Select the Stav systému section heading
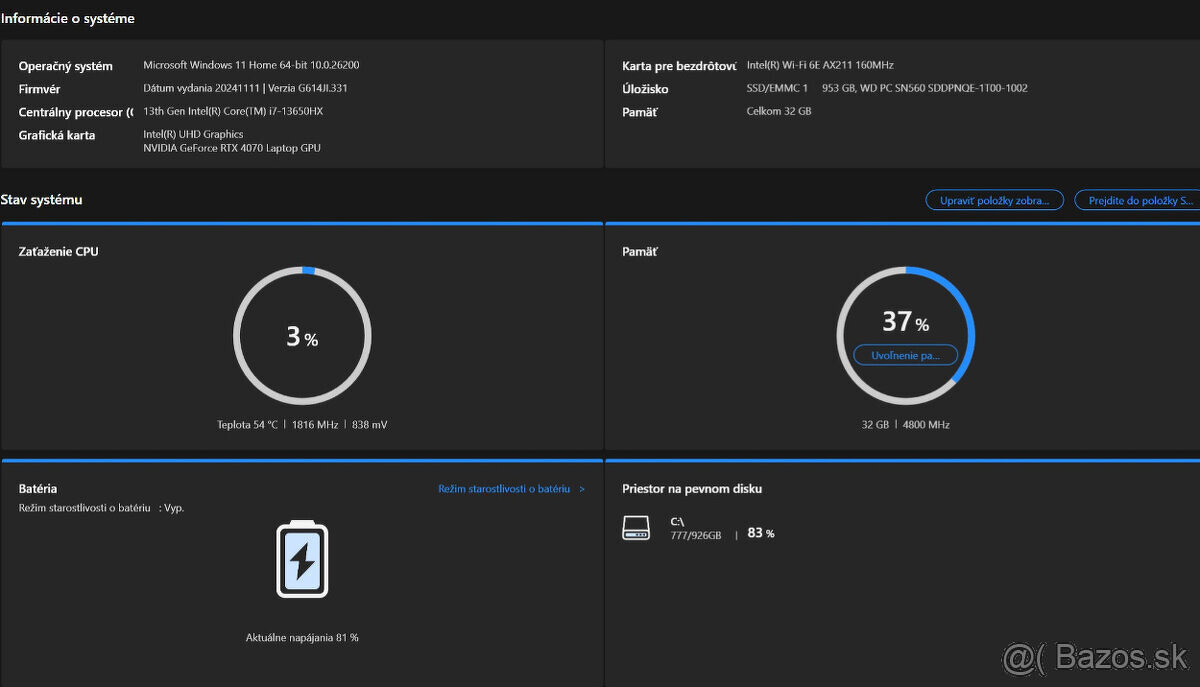Screen dimensions: 1200x687 [42, 200]
